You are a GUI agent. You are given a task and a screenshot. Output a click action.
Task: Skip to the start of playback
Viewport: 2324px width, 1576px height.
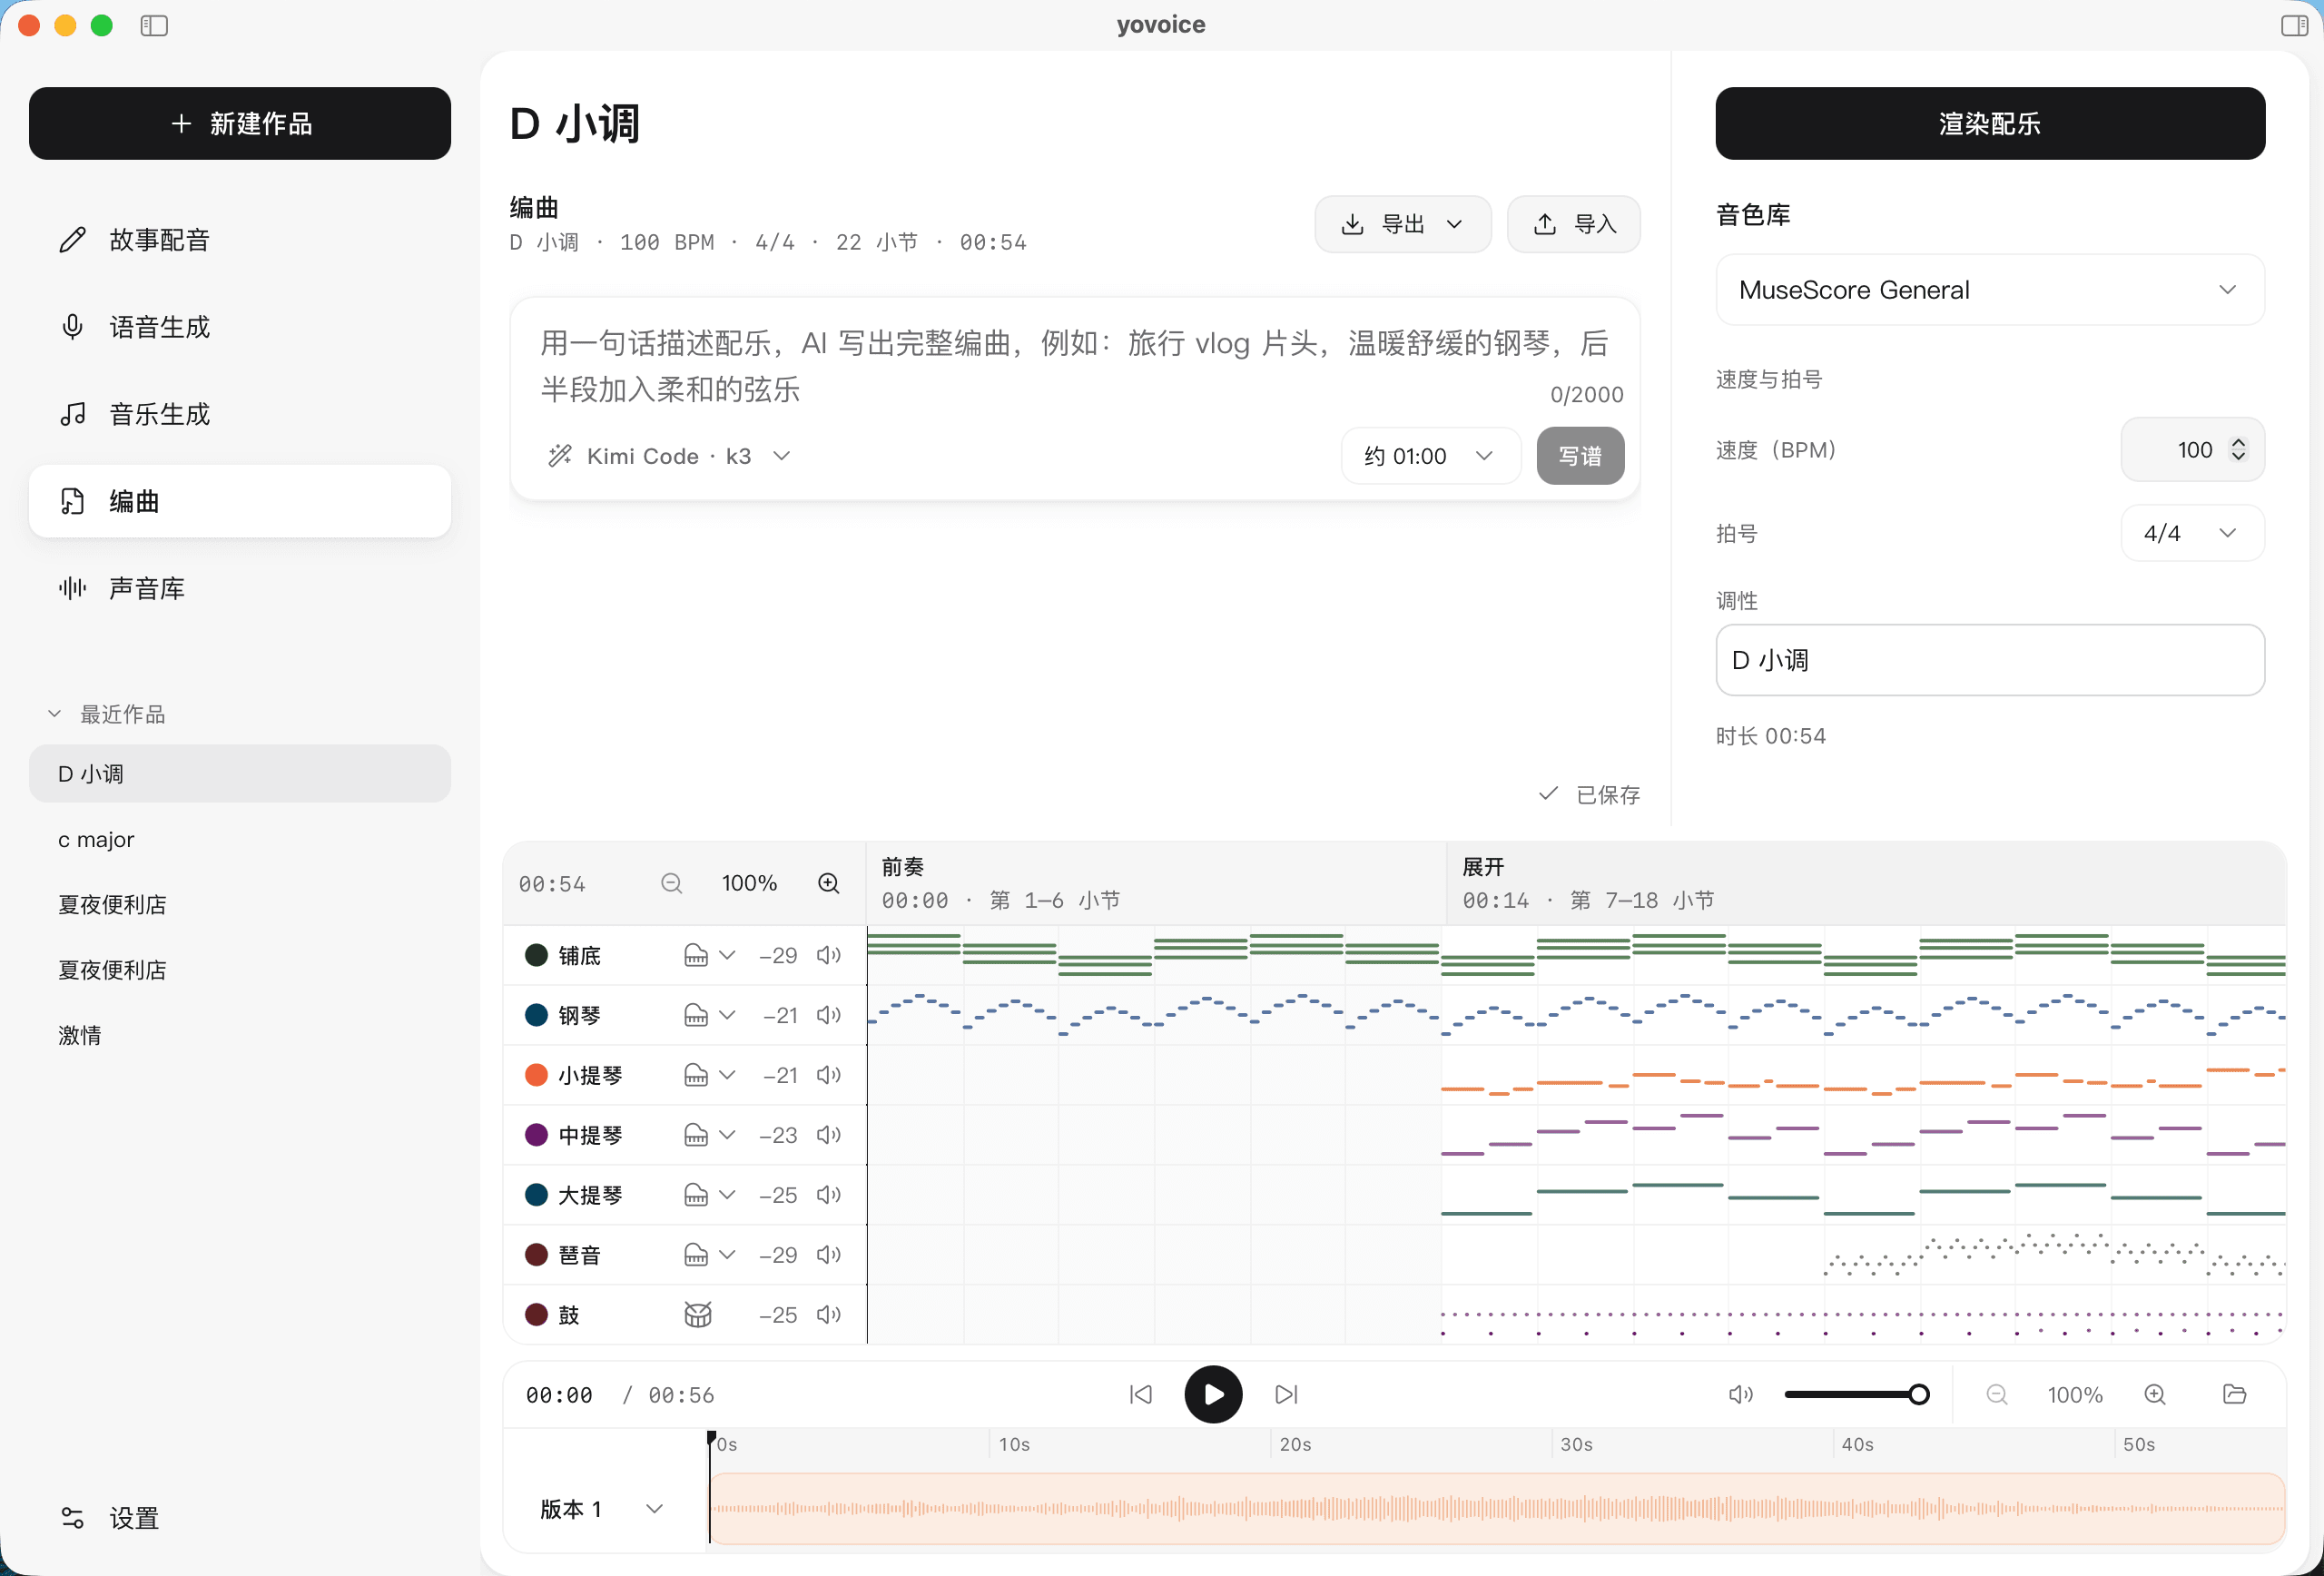(1141, 1394)
